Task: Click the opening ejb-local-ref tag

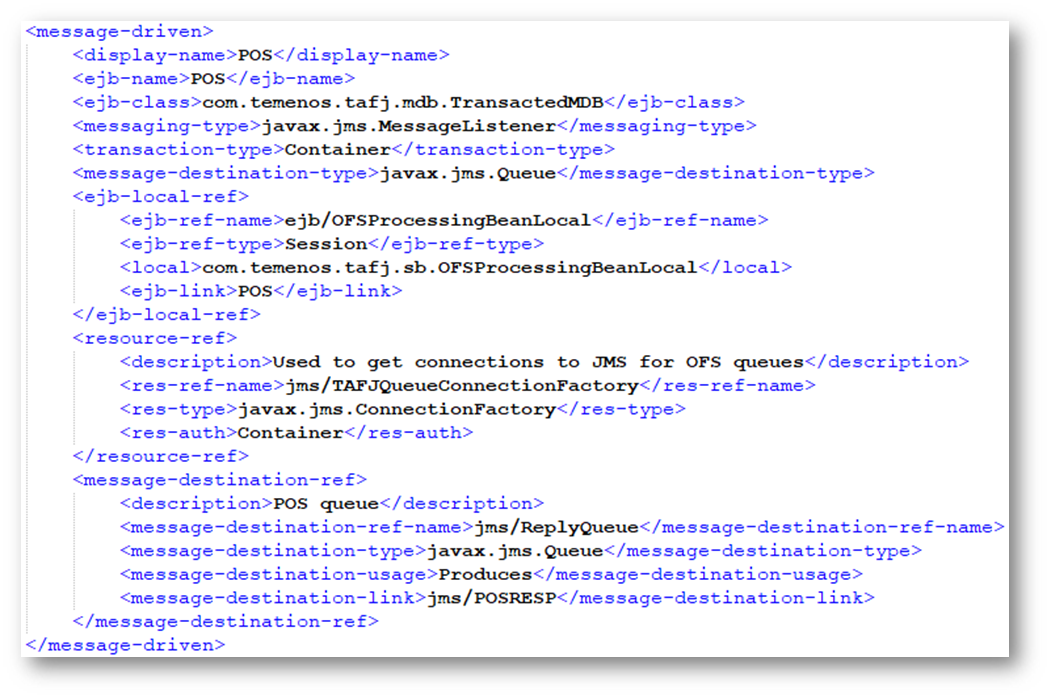Action: pos(161,197)
